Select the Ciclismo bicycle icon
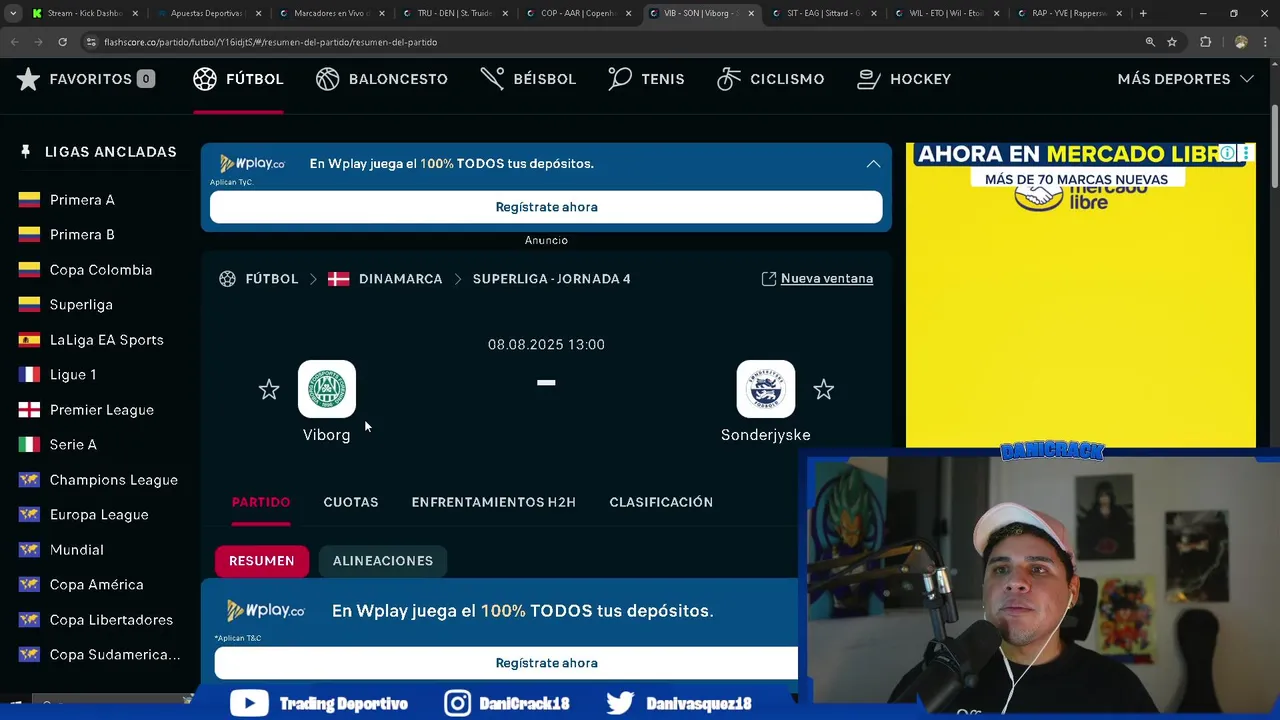 tap(729, 79)
